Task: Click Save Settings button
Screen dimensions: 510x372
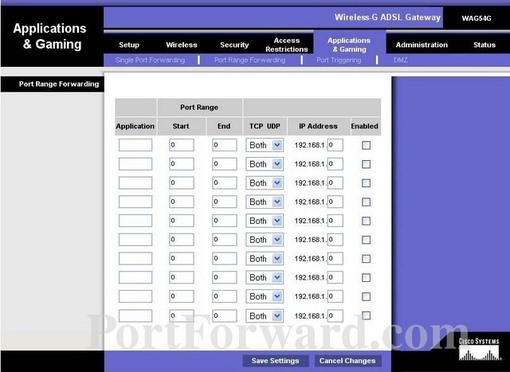Action: (275, 361)
